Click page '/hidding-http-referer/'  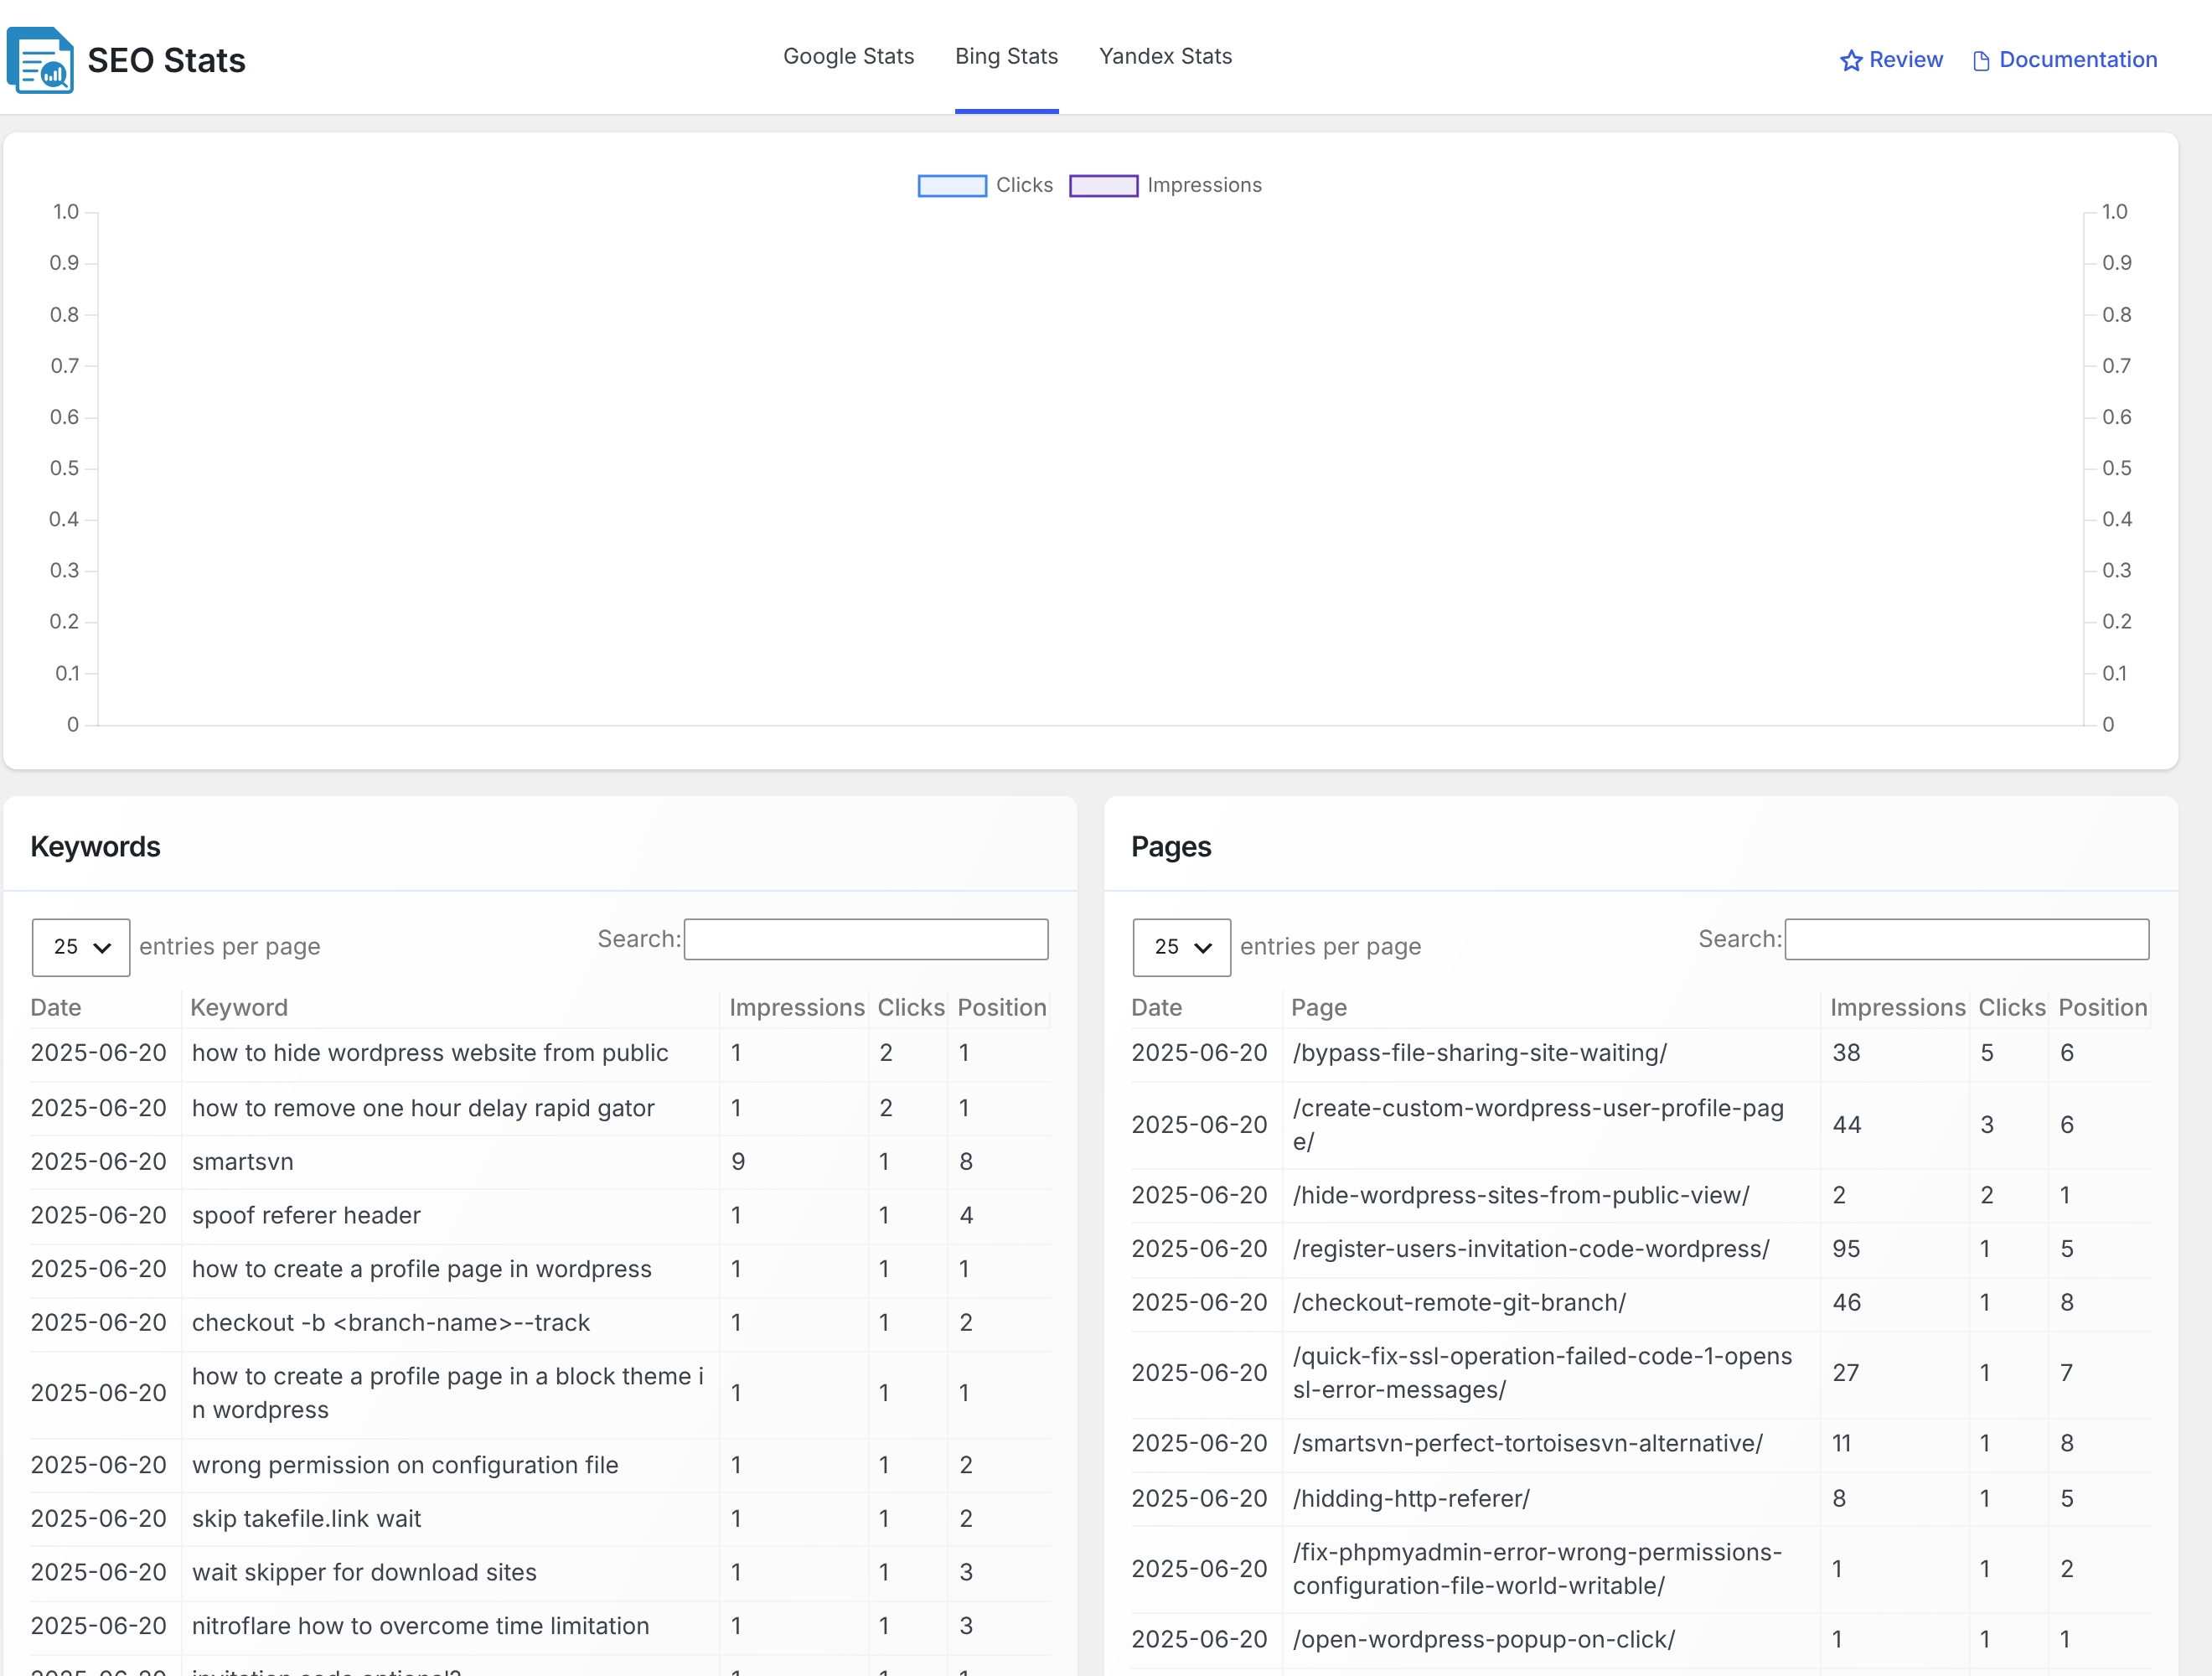click(1411, 1499)
